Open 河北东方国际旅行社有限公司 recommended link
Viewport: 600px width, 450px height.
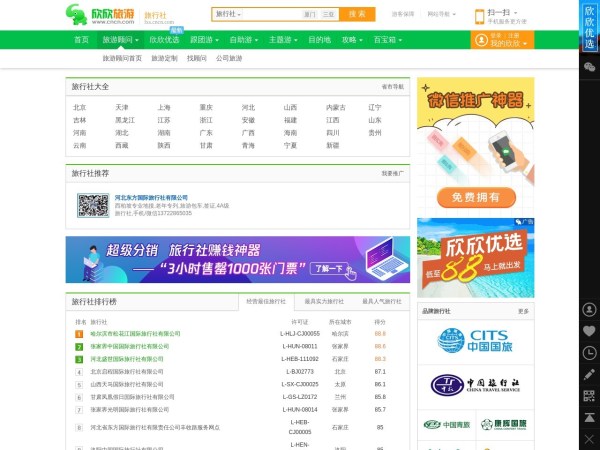(151, 198)
